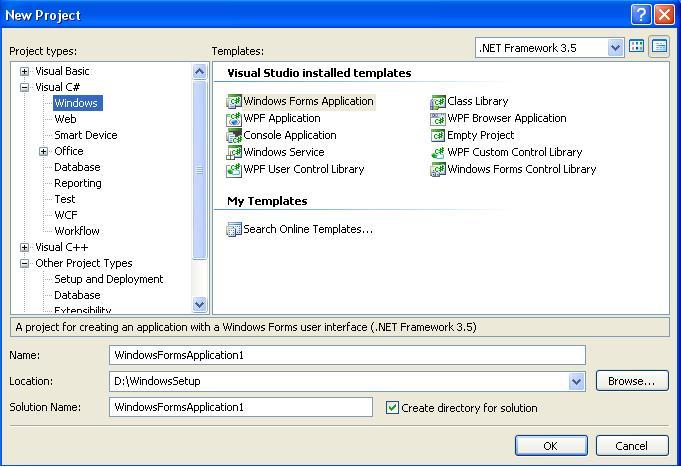Collapse the Other Project Types node
Image resolution: width=681 pixels, height=467 pixels.
(x=25, y=263)
